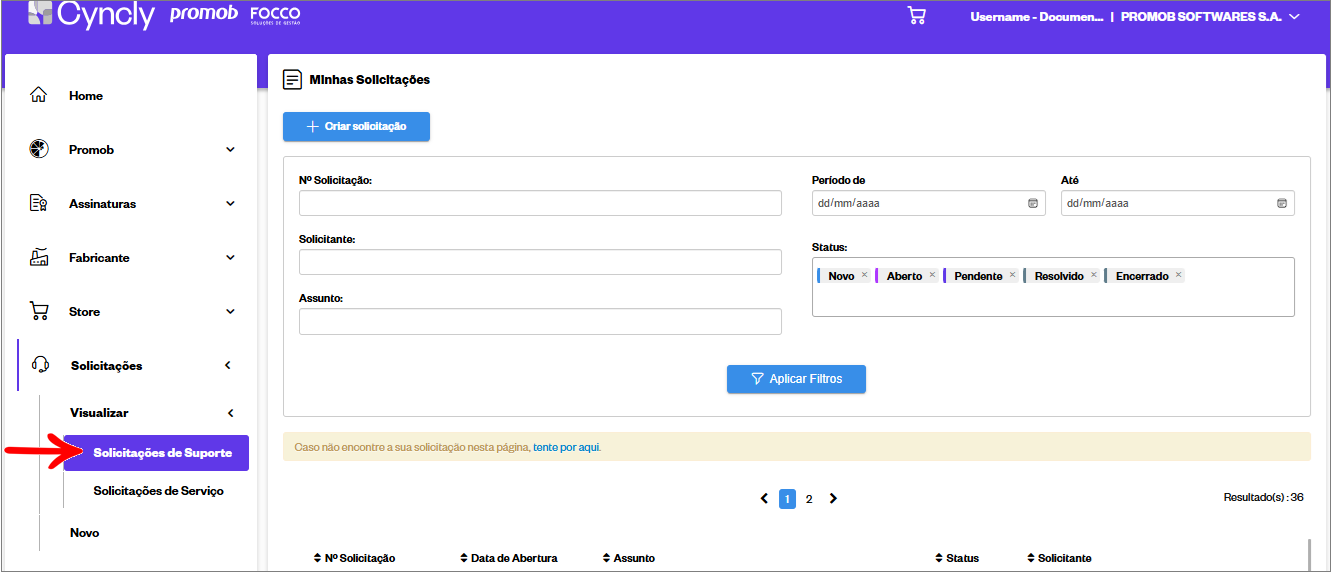Open Solicitações menu label
Image resolution: width=1331 pixels, height=572 pixels.
tap(106, 366)
